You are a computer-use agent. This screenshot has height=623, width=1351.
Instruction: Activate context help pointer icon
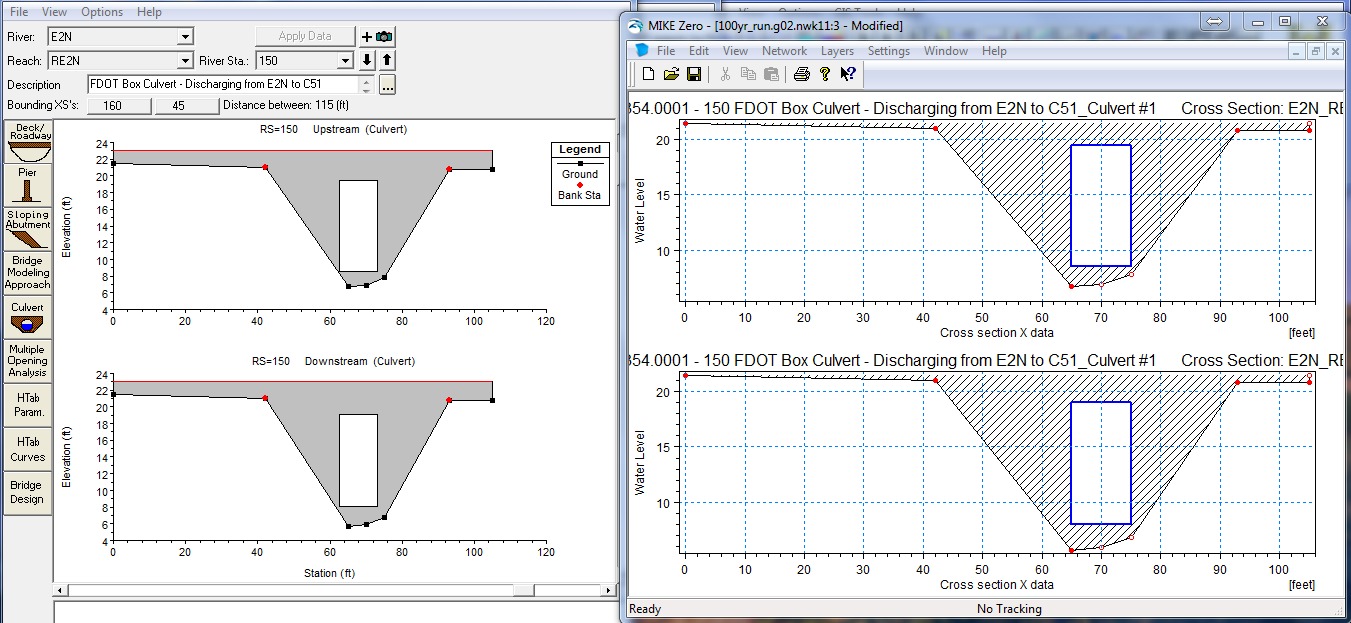(x=848, y=73)
